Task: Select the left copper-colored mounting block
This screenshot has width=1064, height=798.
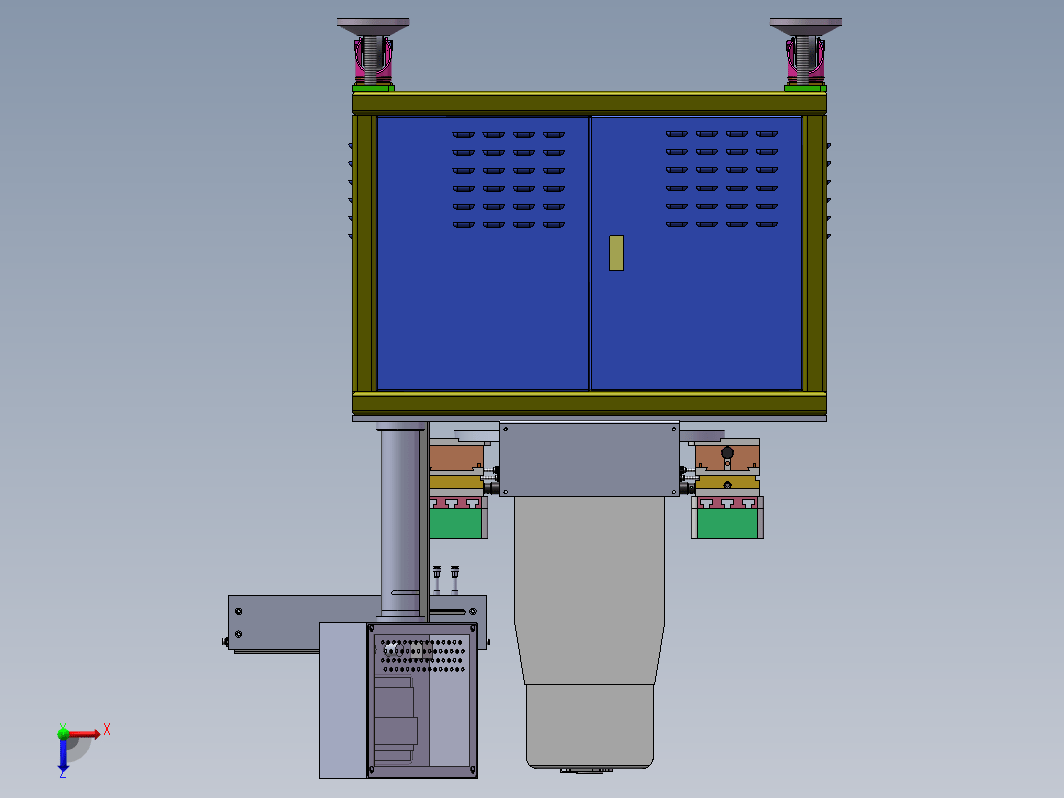Action: (456, 457)
